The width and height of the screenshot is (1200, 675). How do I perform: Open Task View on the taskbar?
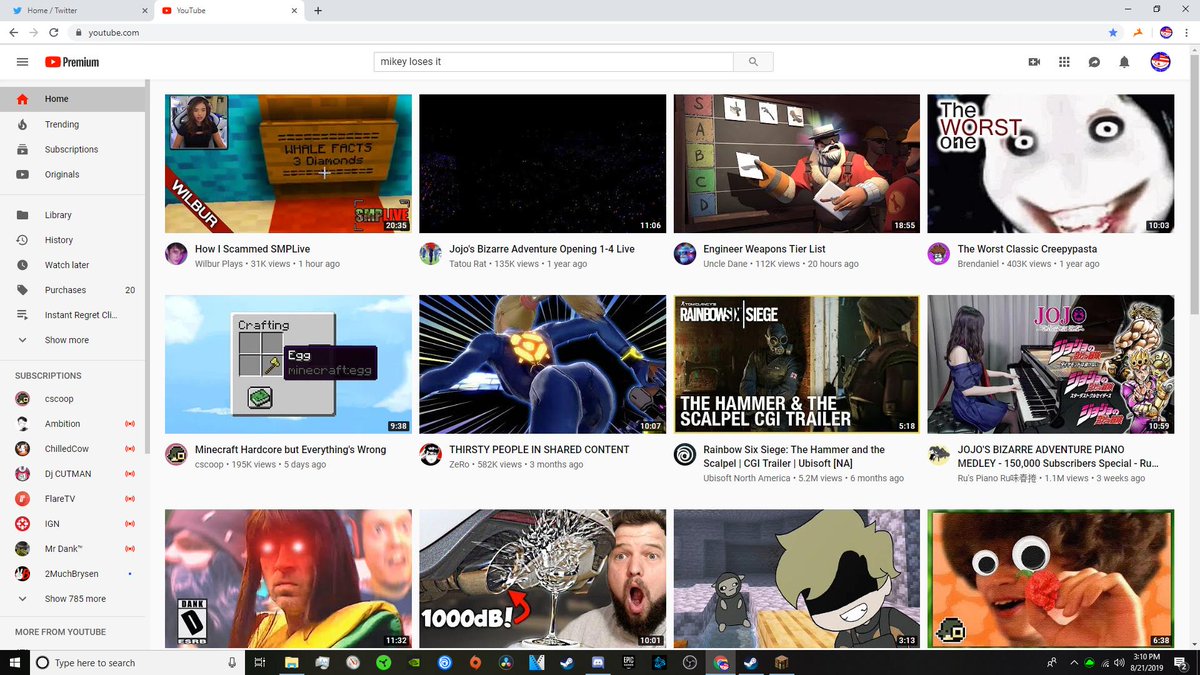tap(259, 662)
